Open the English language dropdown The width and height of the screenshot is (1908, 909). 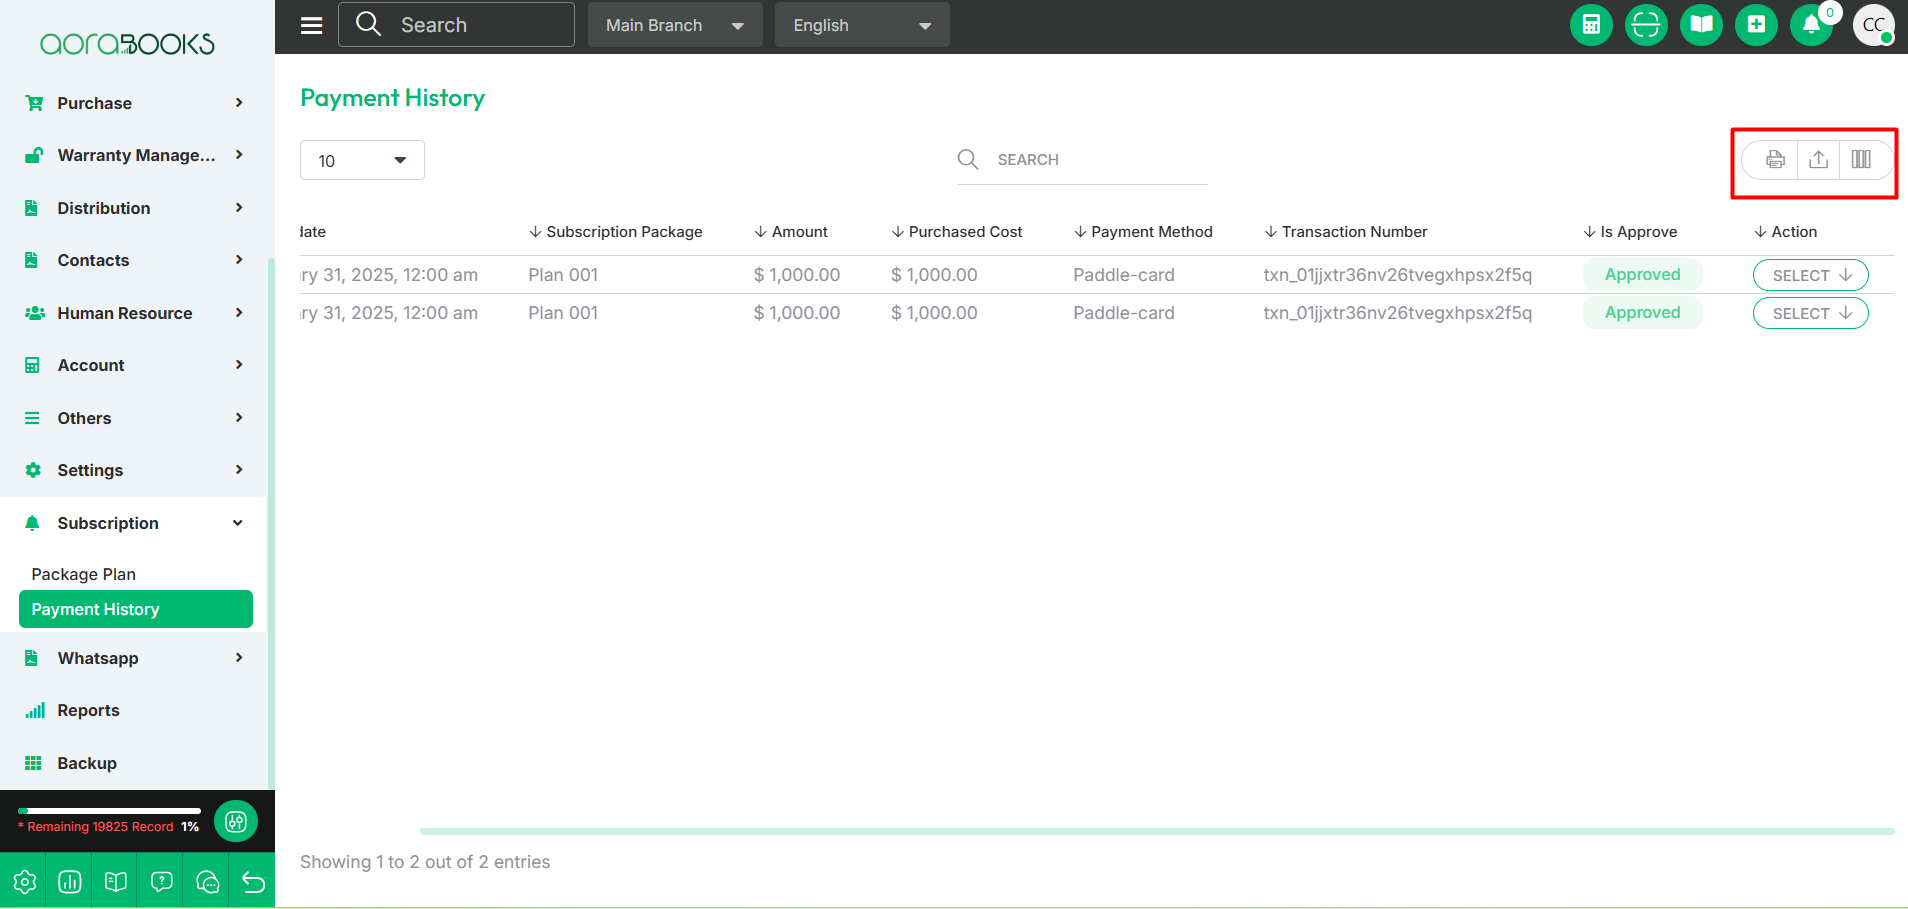tap(862, 25)
